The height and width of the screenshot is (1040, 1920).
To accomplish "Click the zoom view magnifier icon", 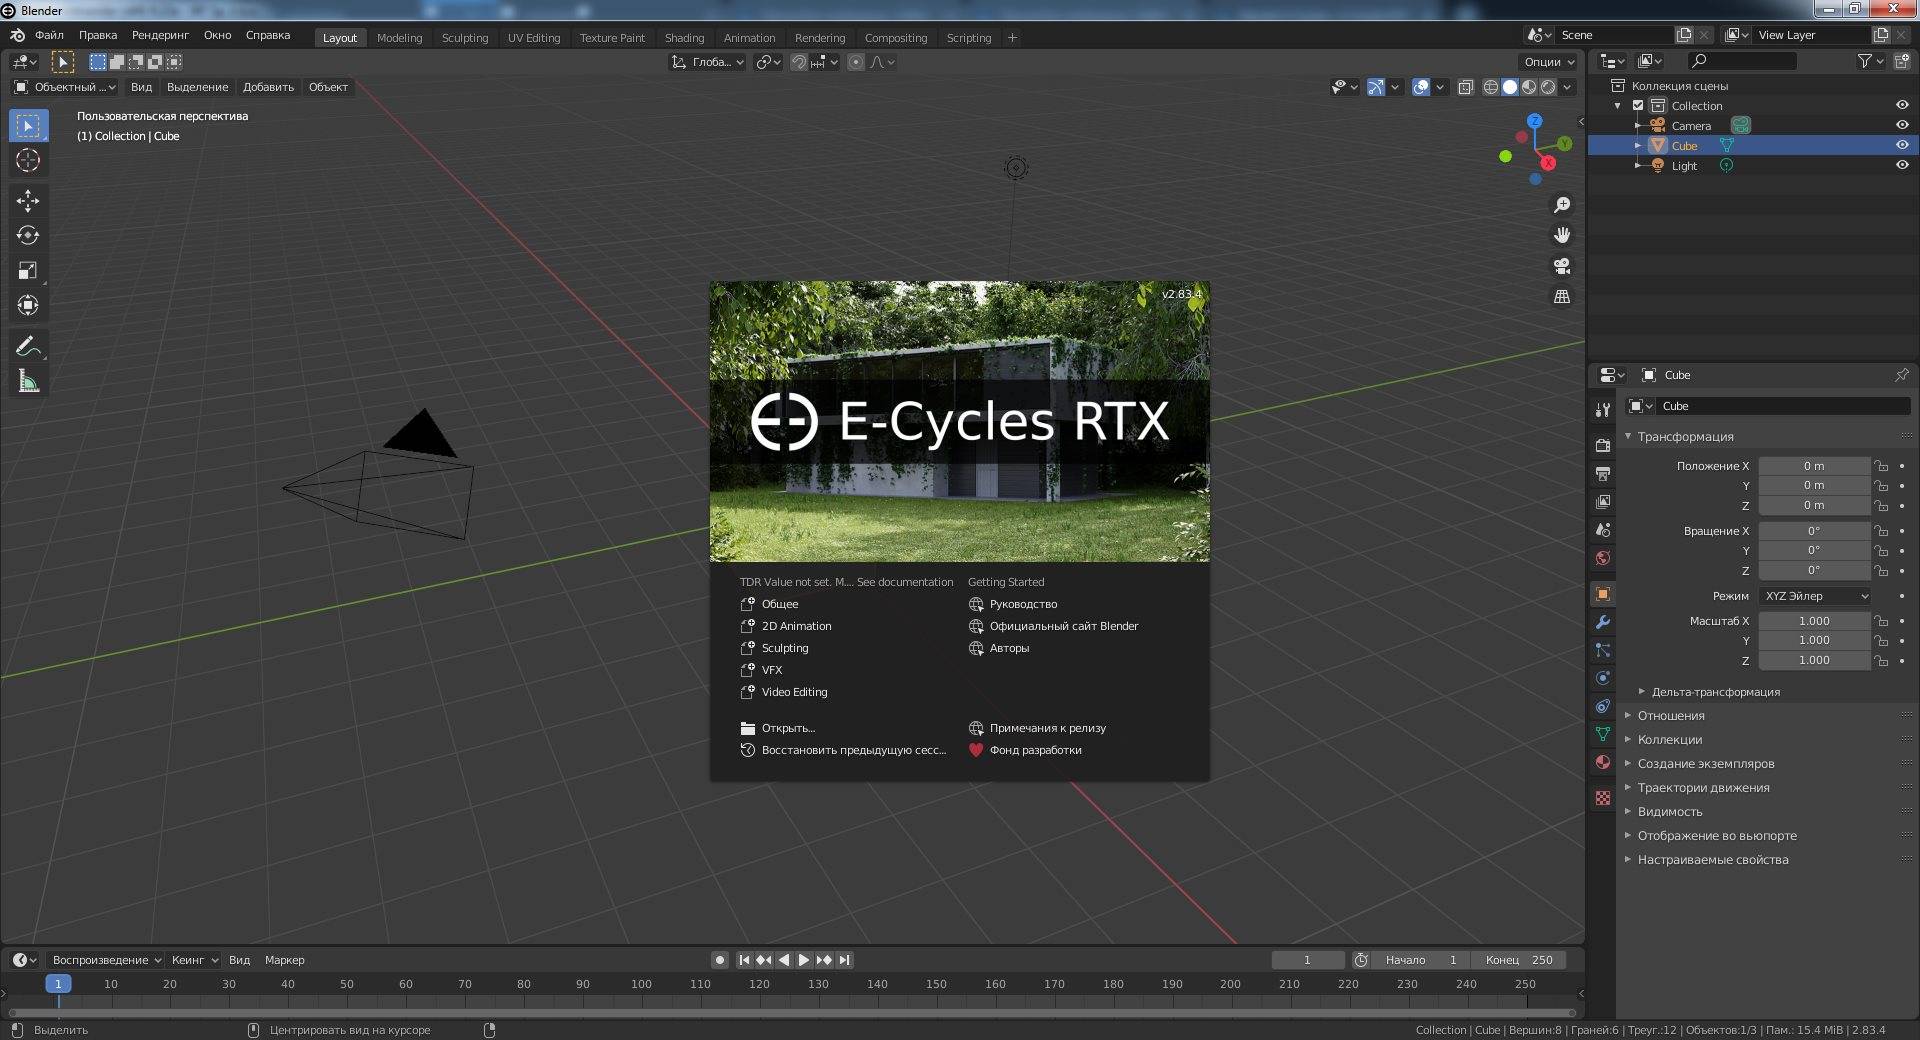I will tap(1562, 205).
